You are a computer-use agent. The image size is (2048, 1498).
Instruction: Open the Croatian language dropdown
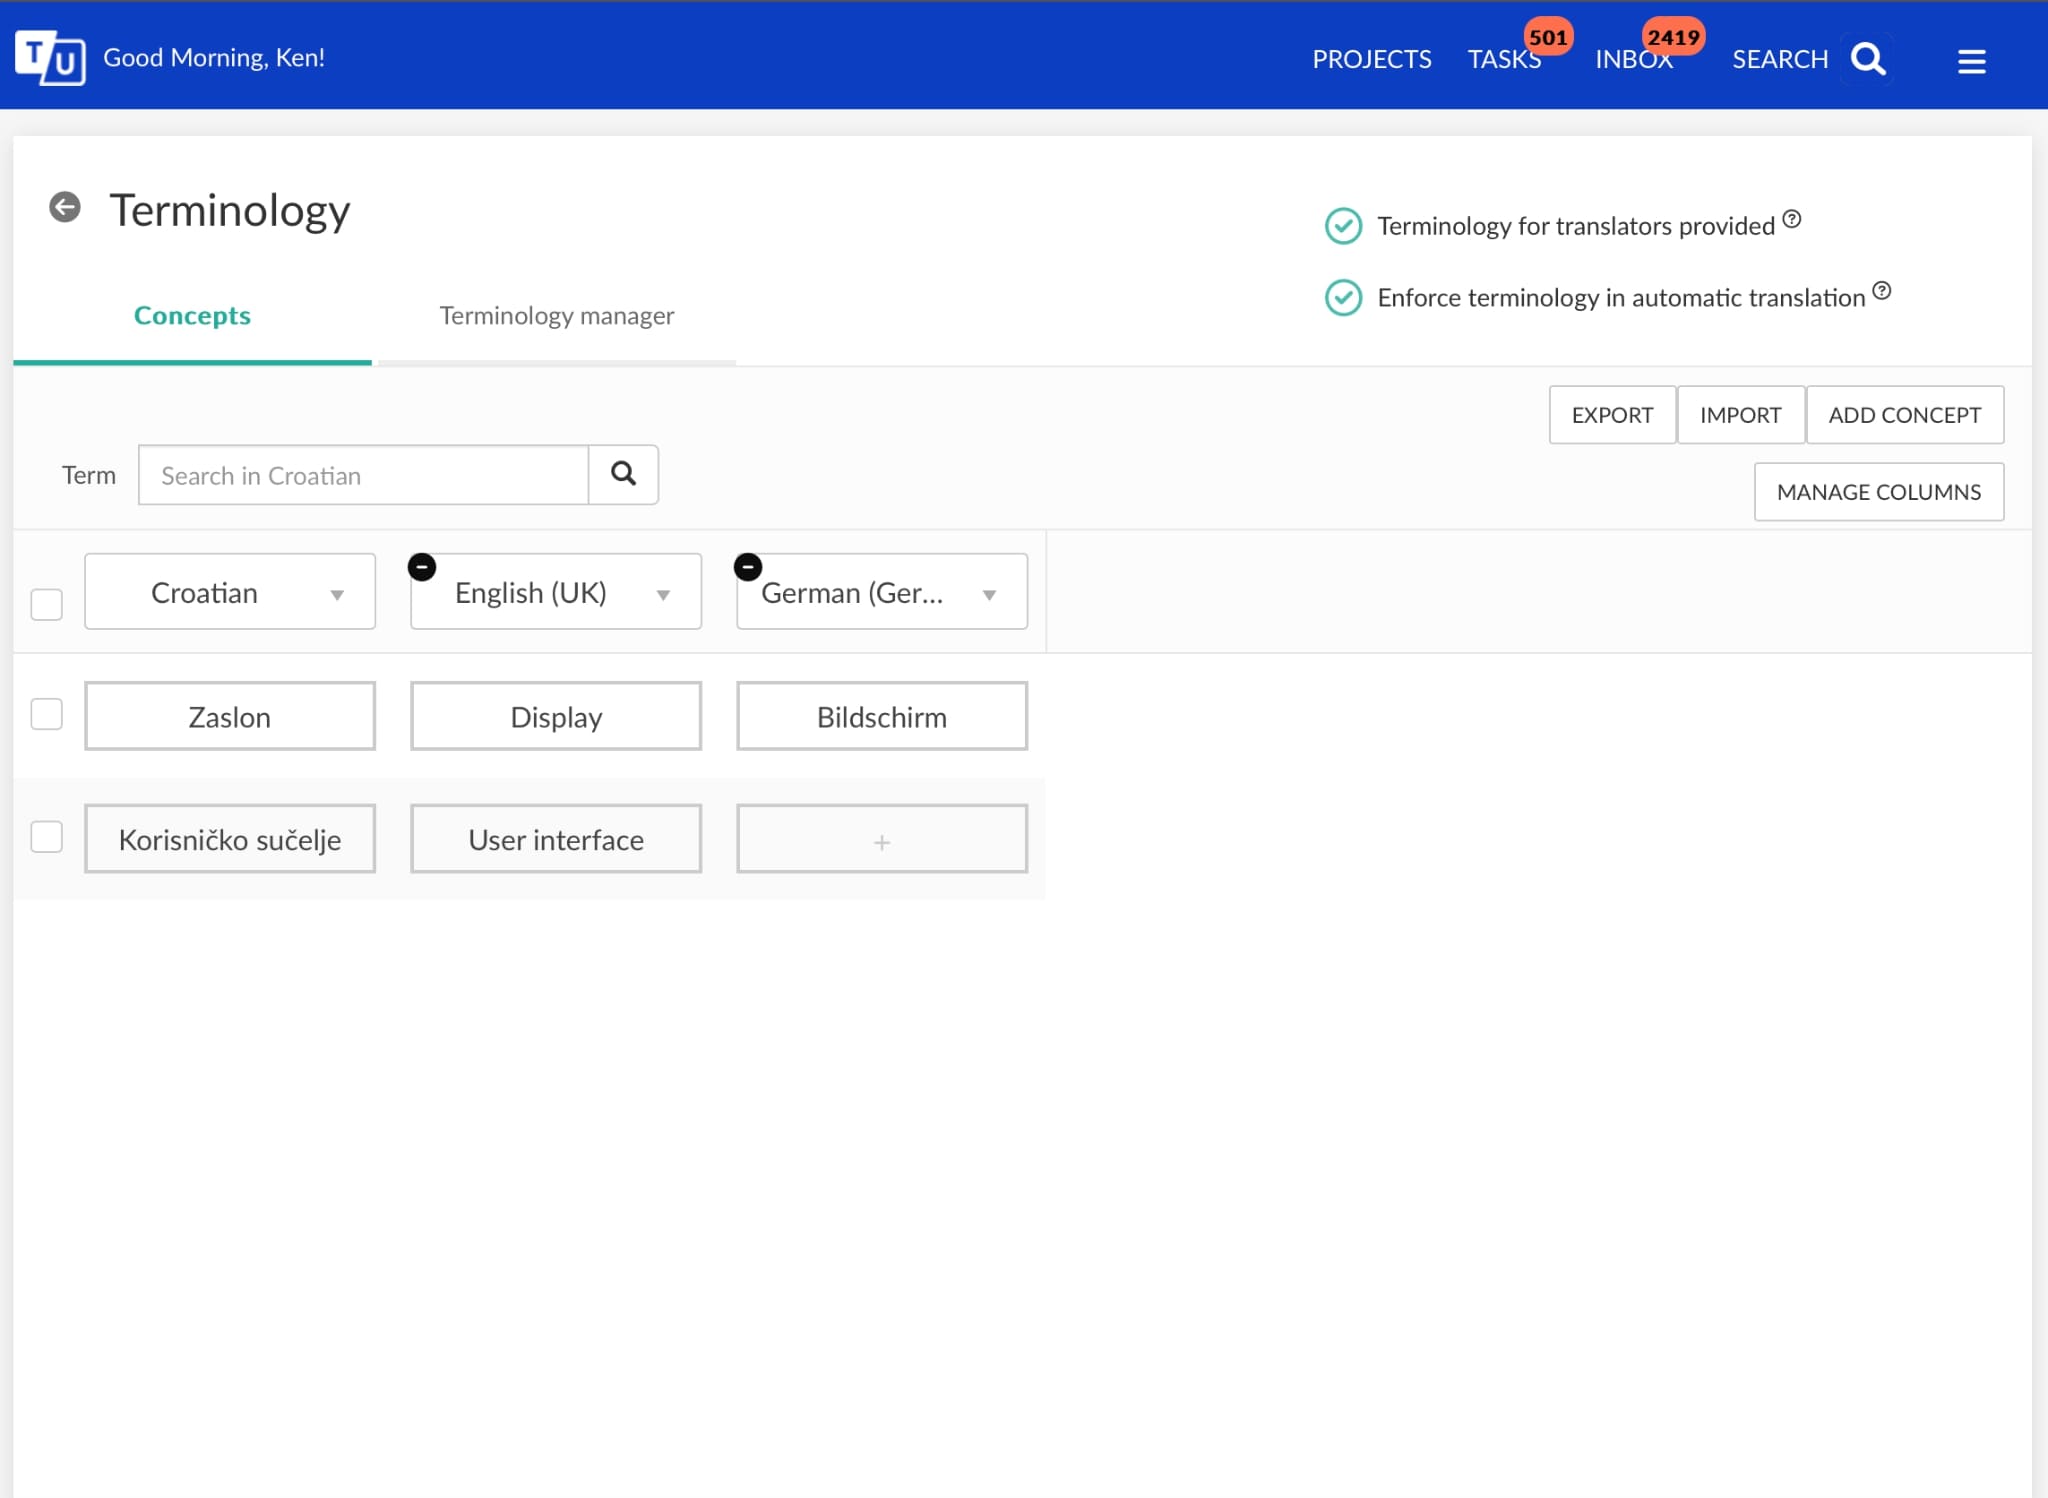tap(230, 592)
